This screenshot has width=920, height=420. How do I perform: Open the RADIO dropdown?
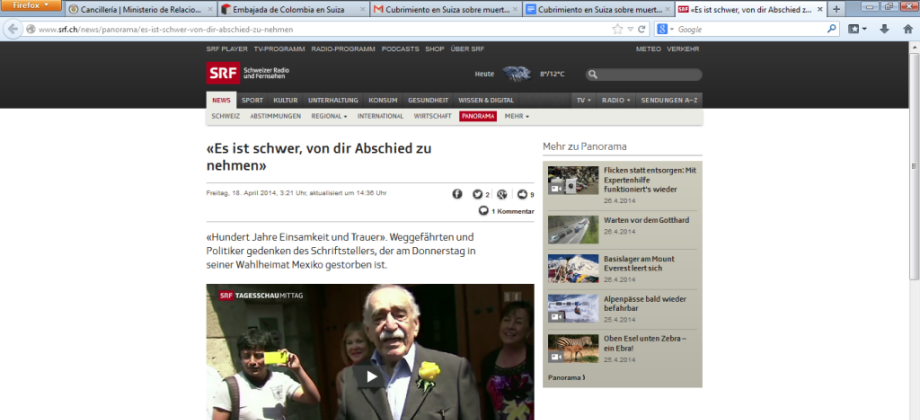[x=615, y=100]
